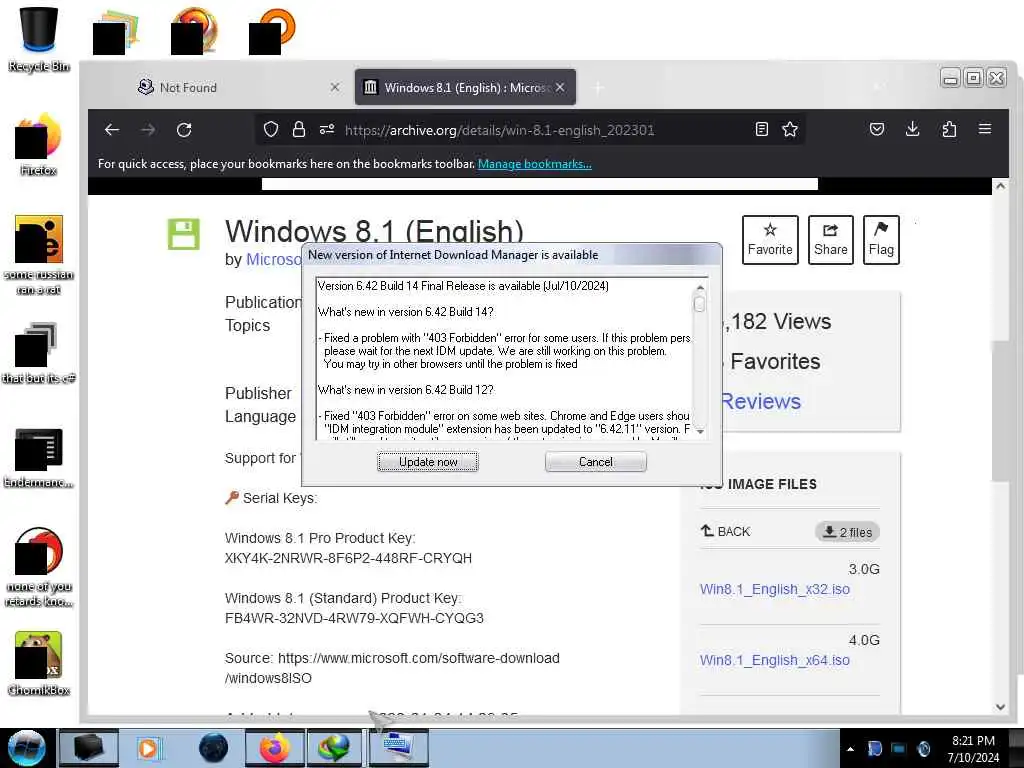Click the globe taskbar icon
The image size is (1024, 768).
(x=214, y=748)
